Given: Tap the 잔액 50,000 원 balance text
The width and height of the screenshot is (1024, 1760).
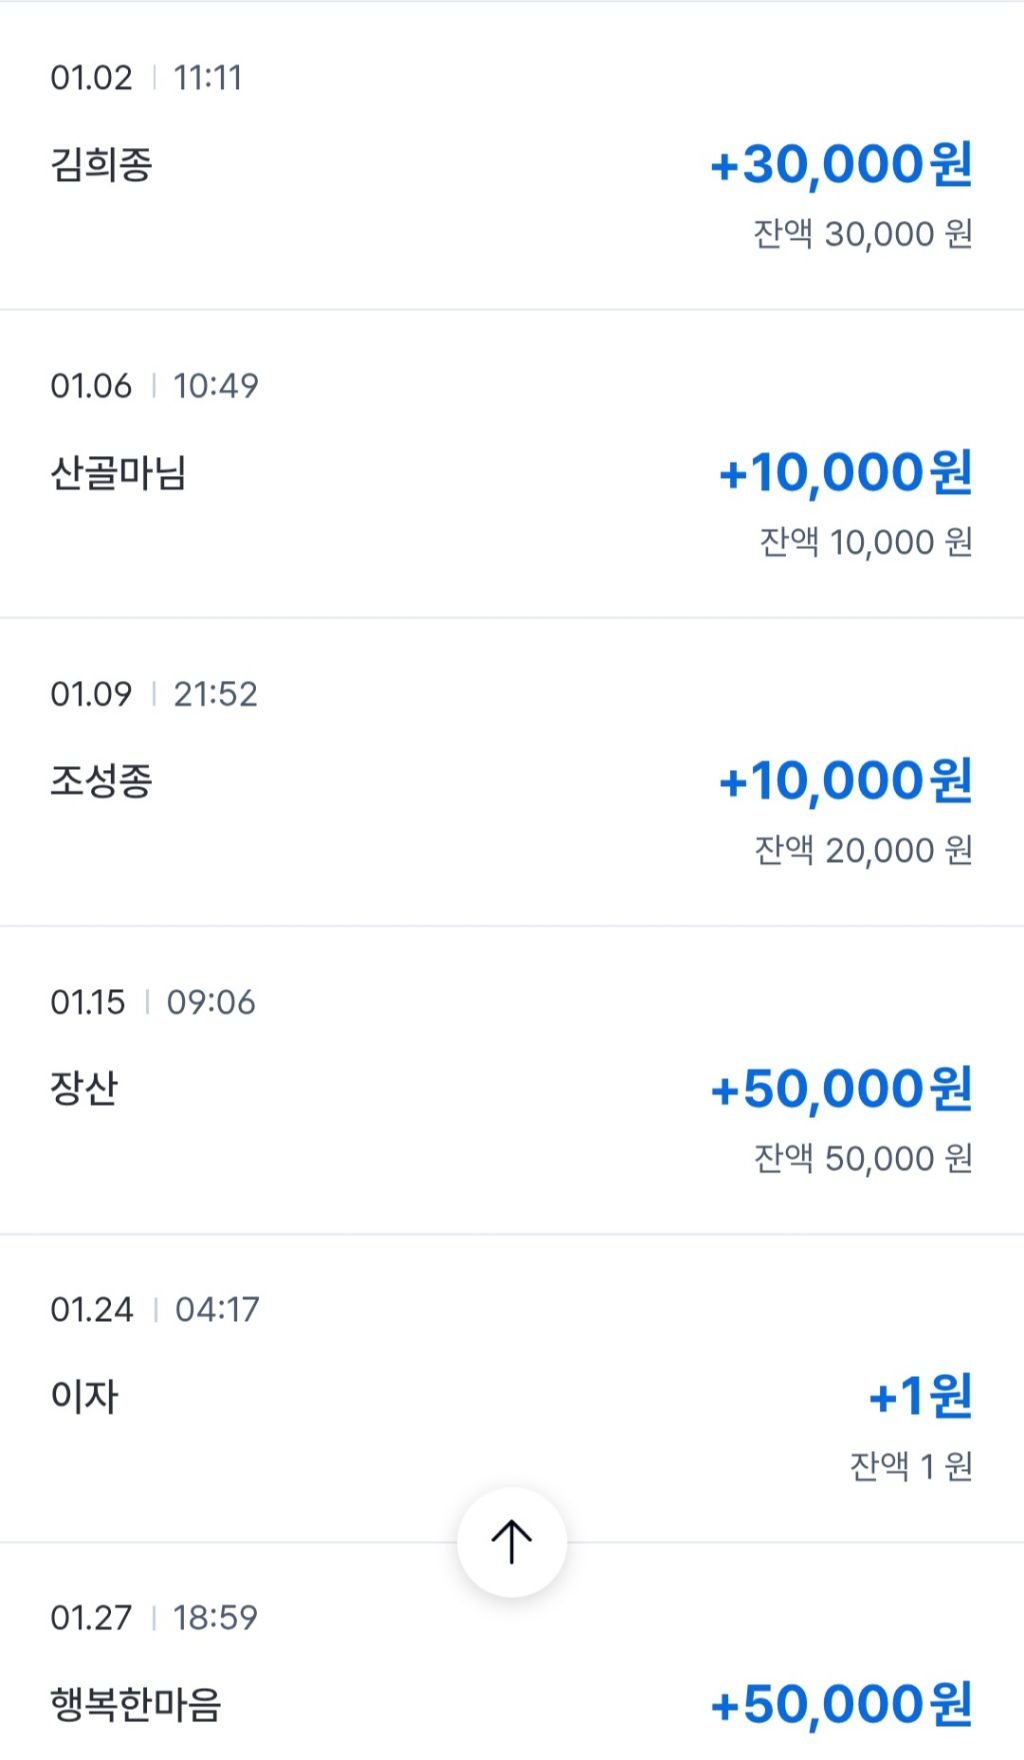Looking at the screenshot, I should point(862,1158).
